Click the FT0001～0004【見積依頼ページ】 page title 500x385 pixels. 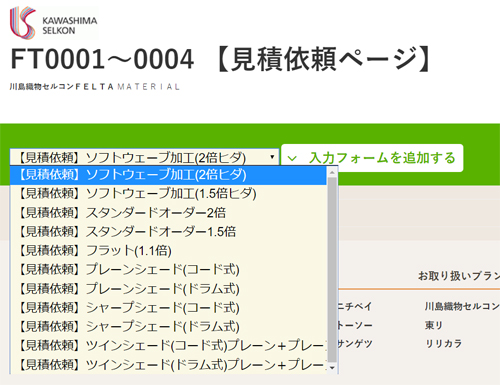coord(221,60)
